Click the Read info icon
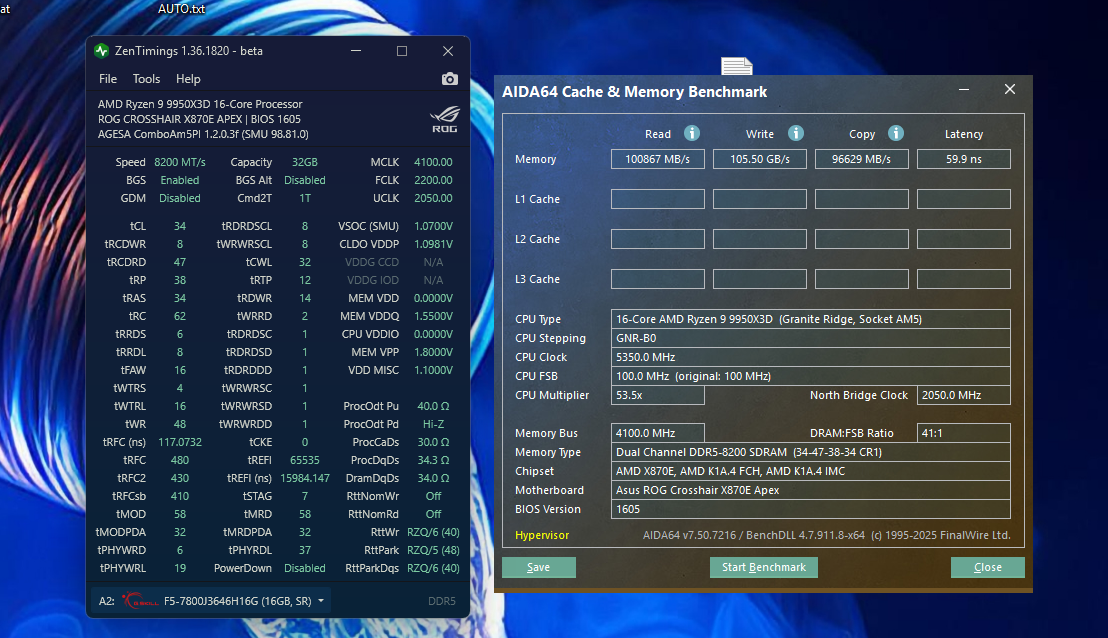 click(x=692, y=133)
